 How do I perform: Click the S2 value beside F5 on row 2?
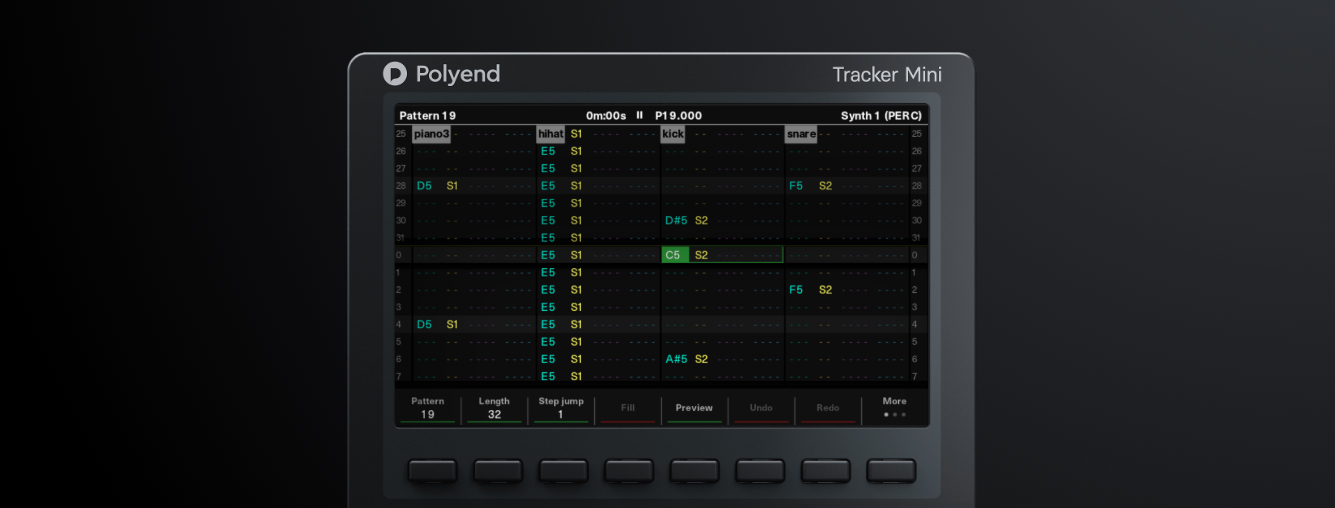point(825,290)
